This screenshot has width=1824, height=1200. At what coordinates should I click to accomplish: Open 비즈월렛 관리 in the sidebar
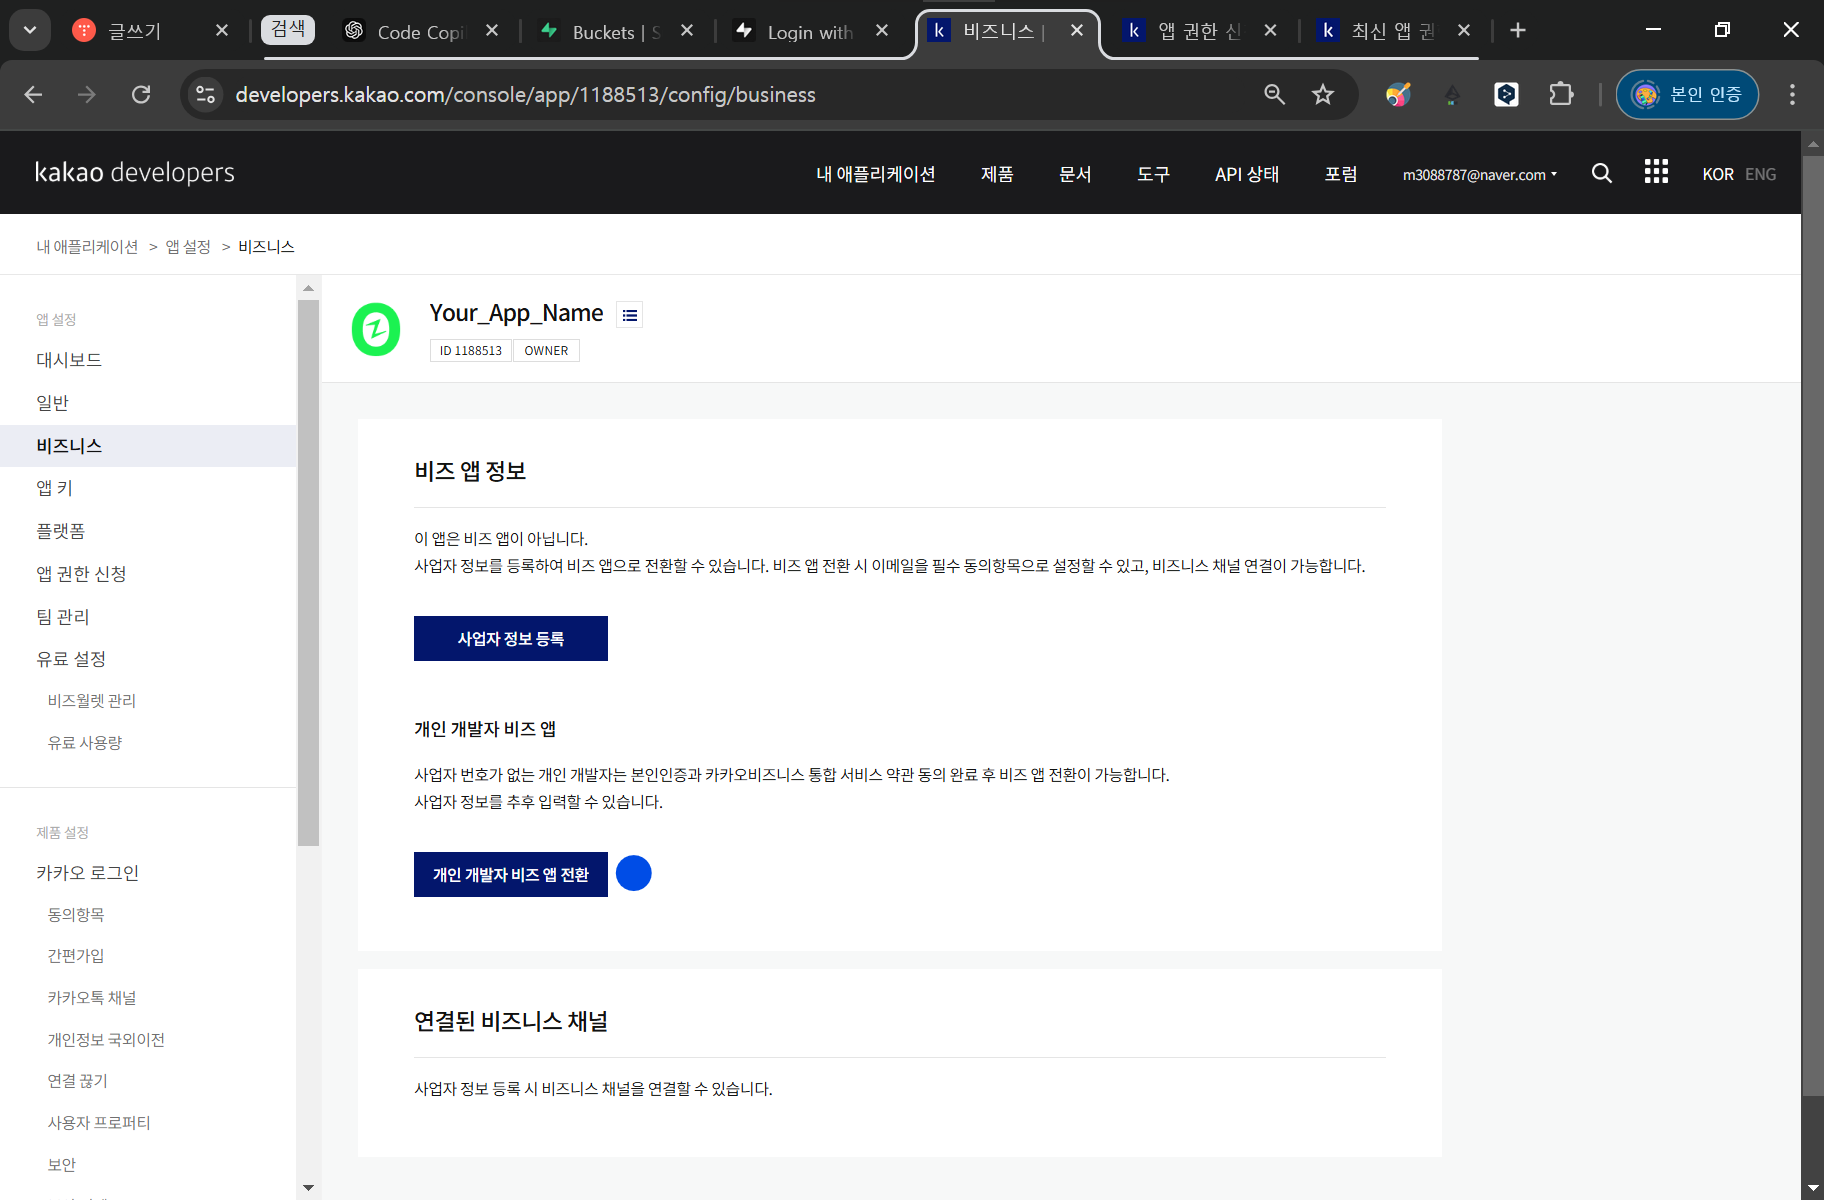coord(92,701)
